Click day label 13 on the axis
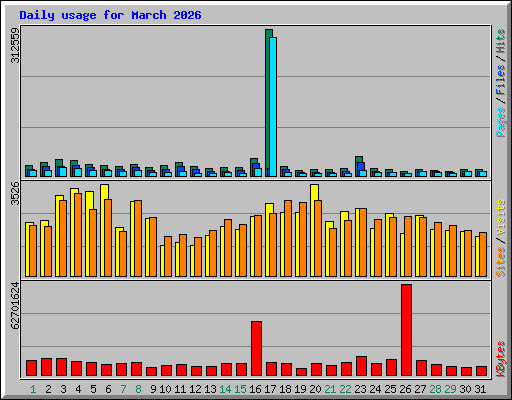The image size is (512, 400). (210, 389)
